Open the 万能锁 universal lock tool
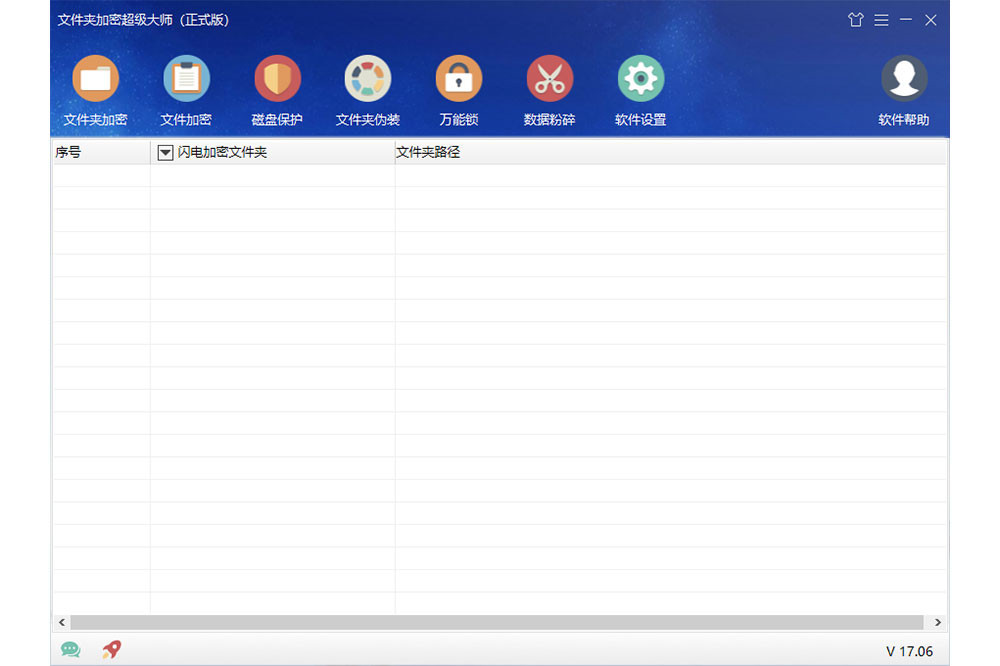Screen dimensions: 1000x666 coord(459,79)
